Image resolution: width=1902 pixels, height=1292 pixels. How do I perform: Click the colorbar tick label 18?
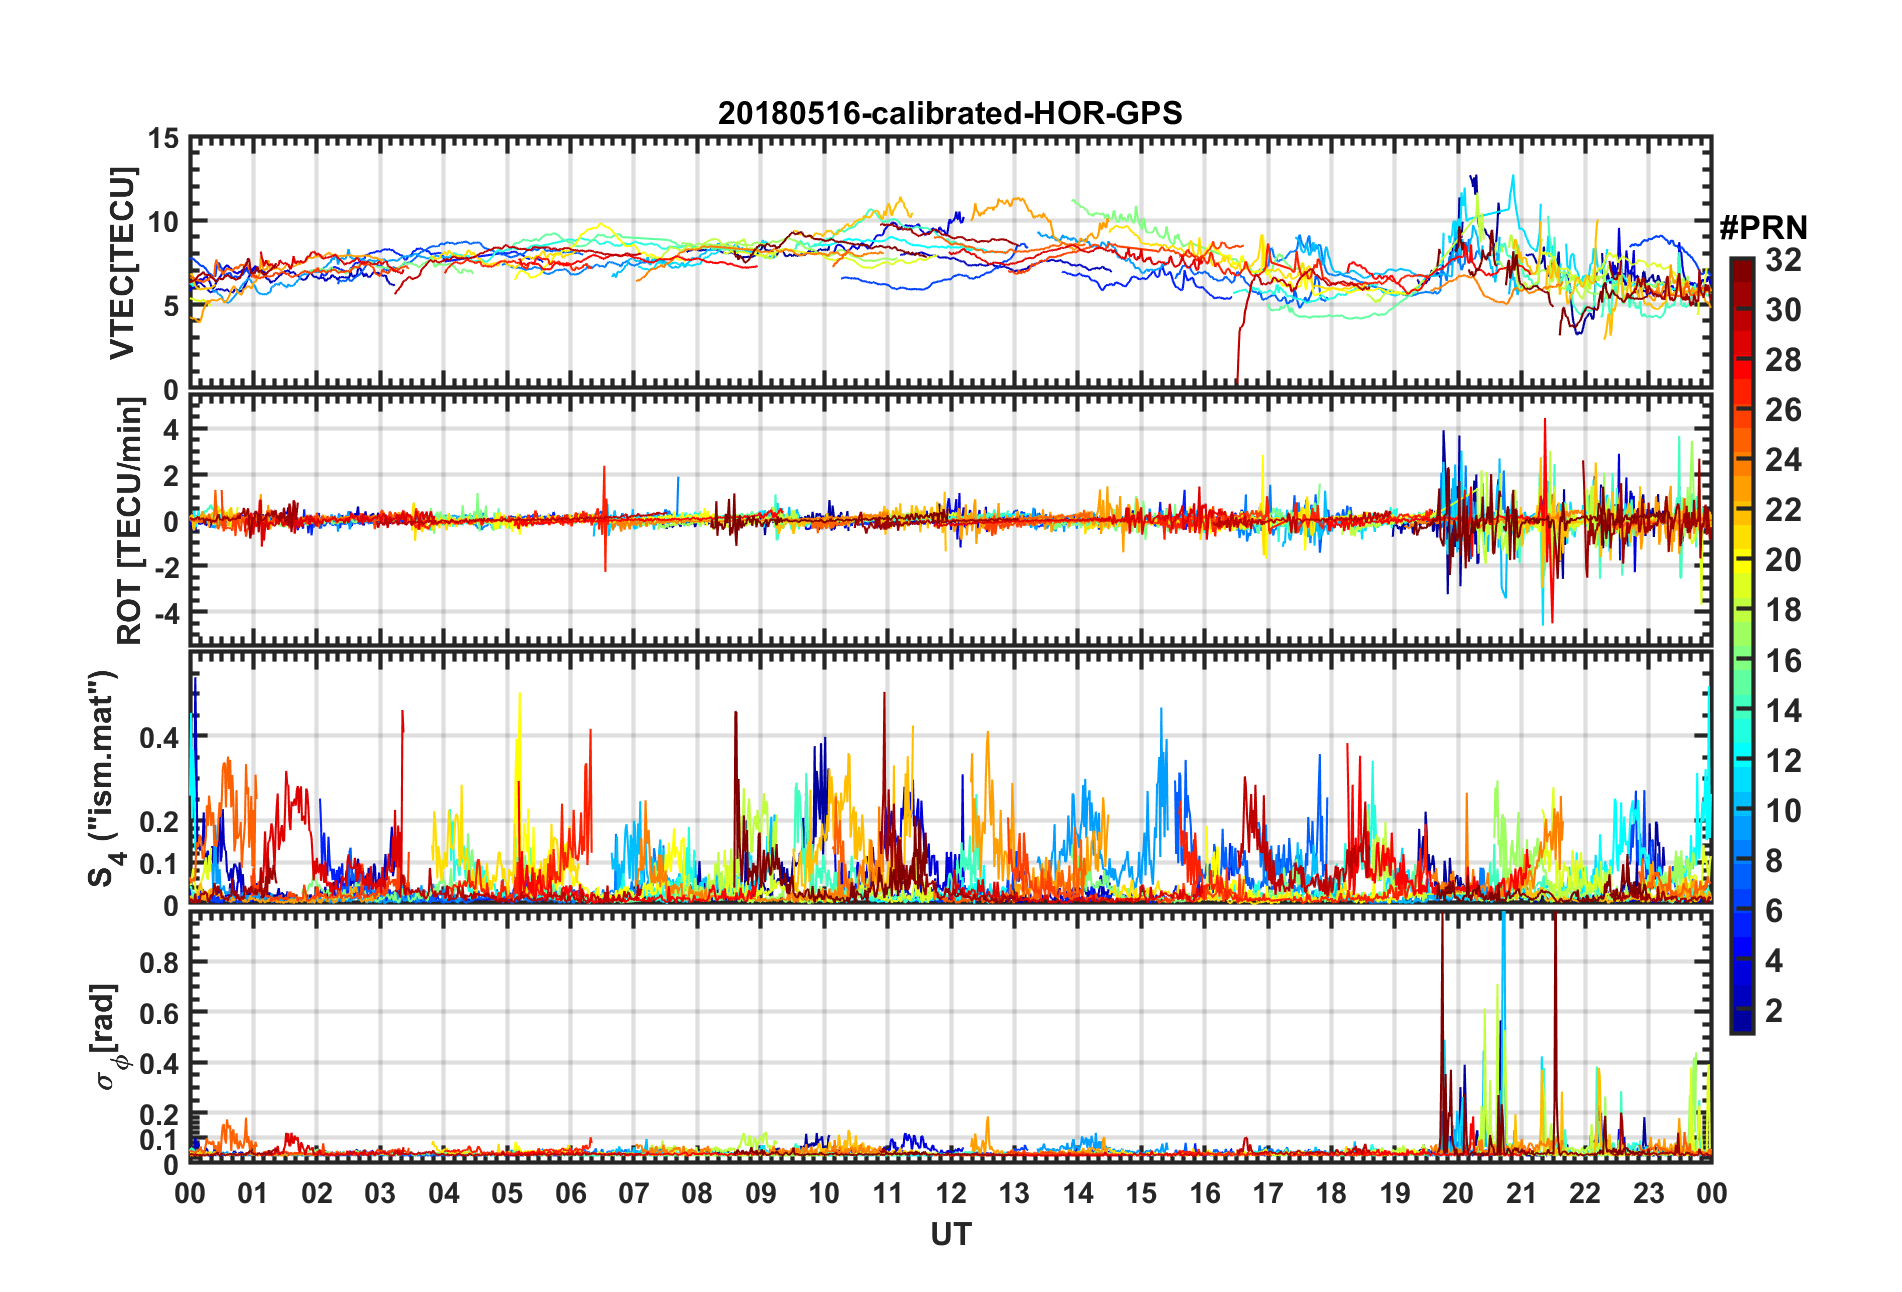point(1784,610)
